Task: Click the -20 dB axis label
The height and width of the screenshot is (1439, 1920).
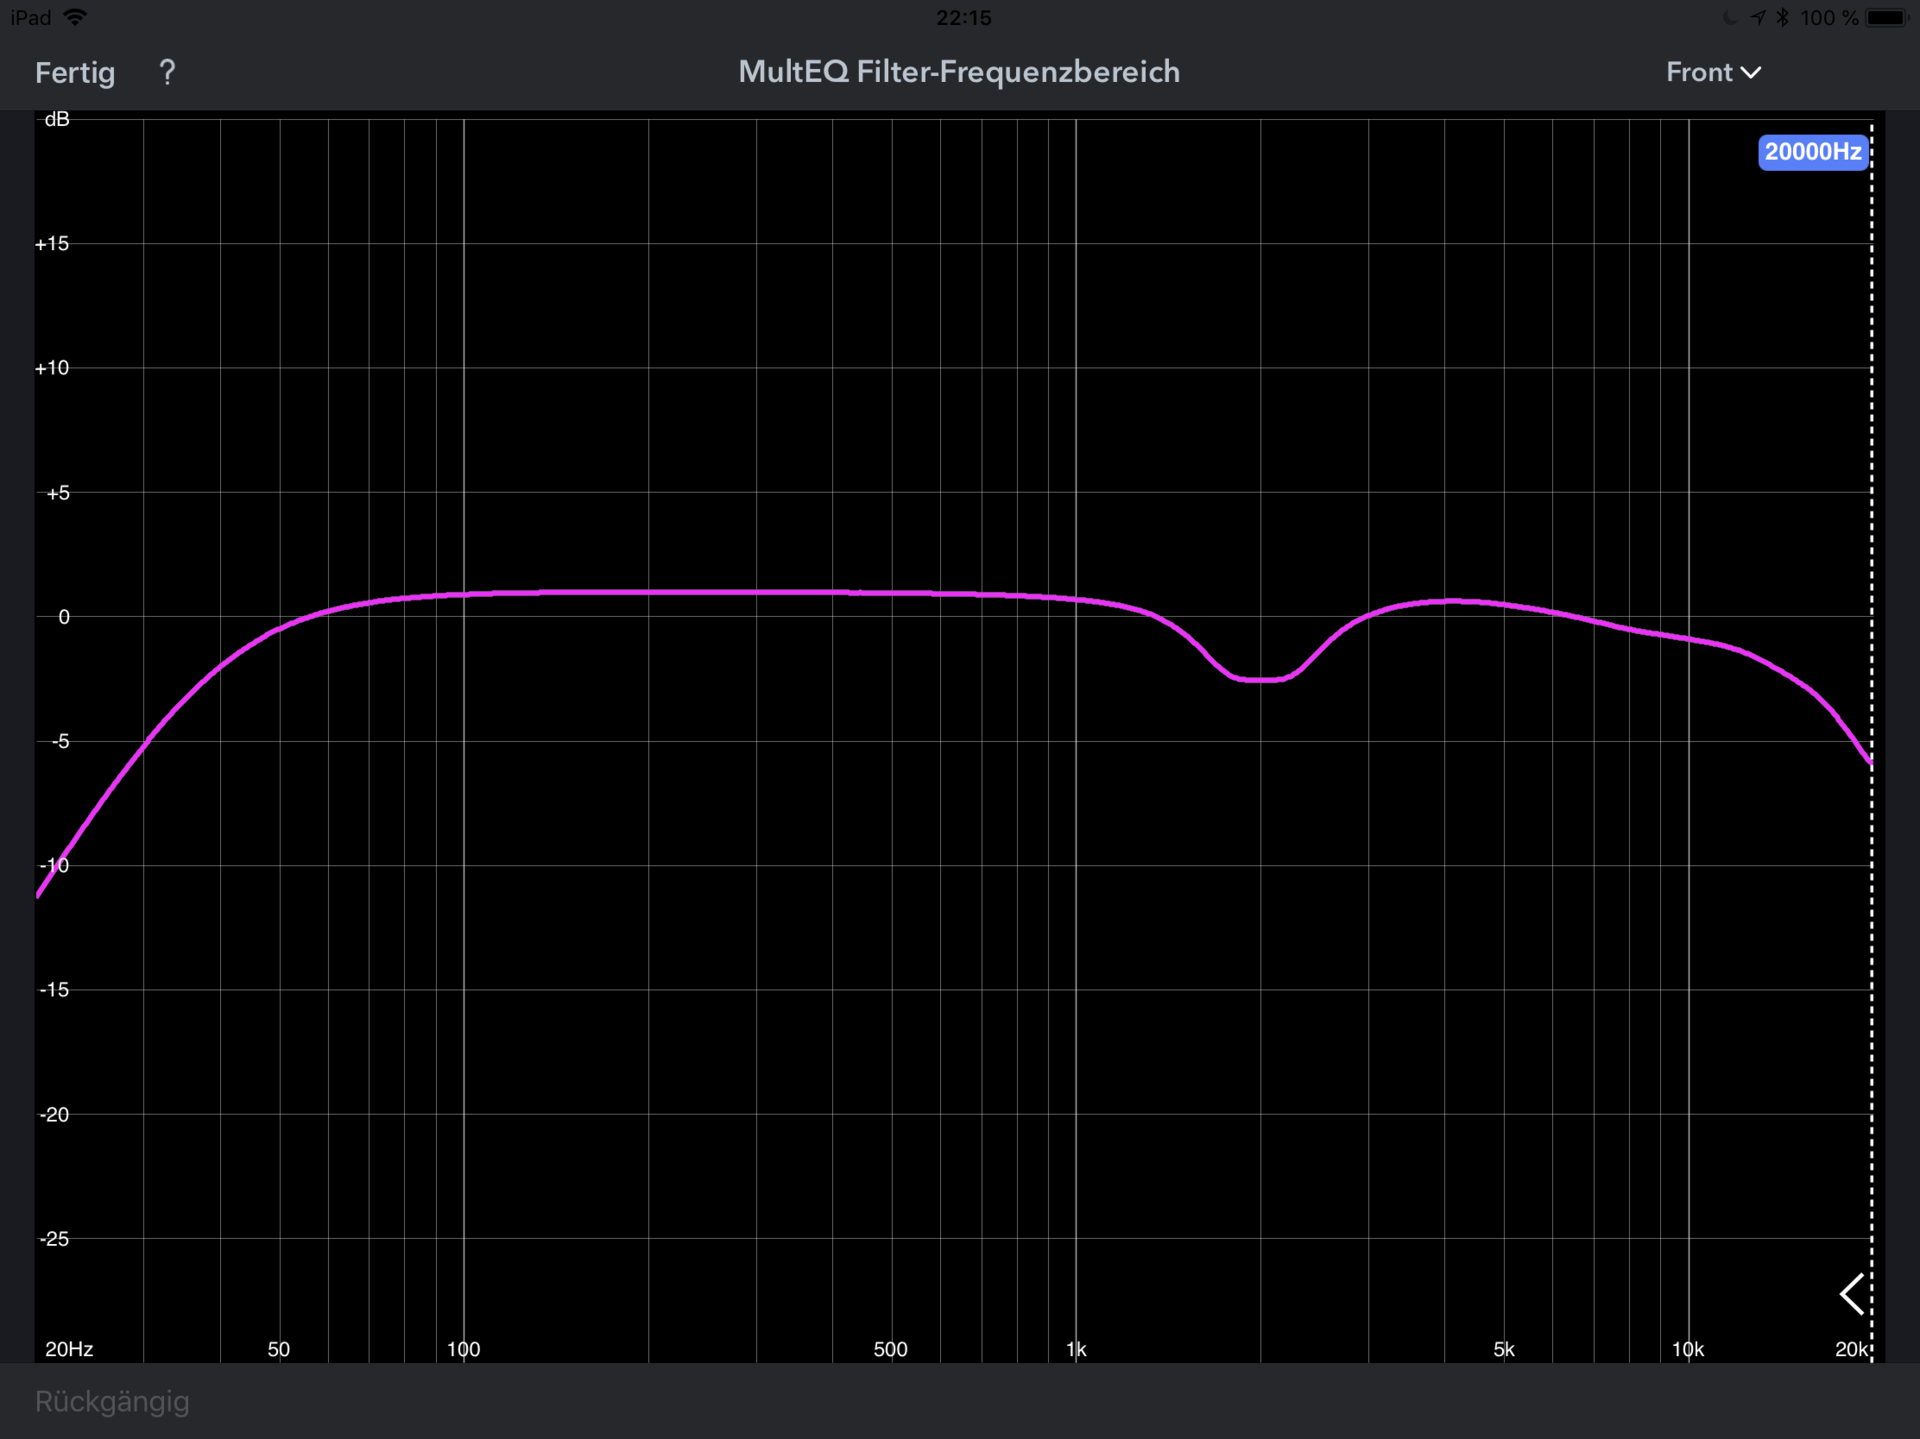Action: 54,1115
